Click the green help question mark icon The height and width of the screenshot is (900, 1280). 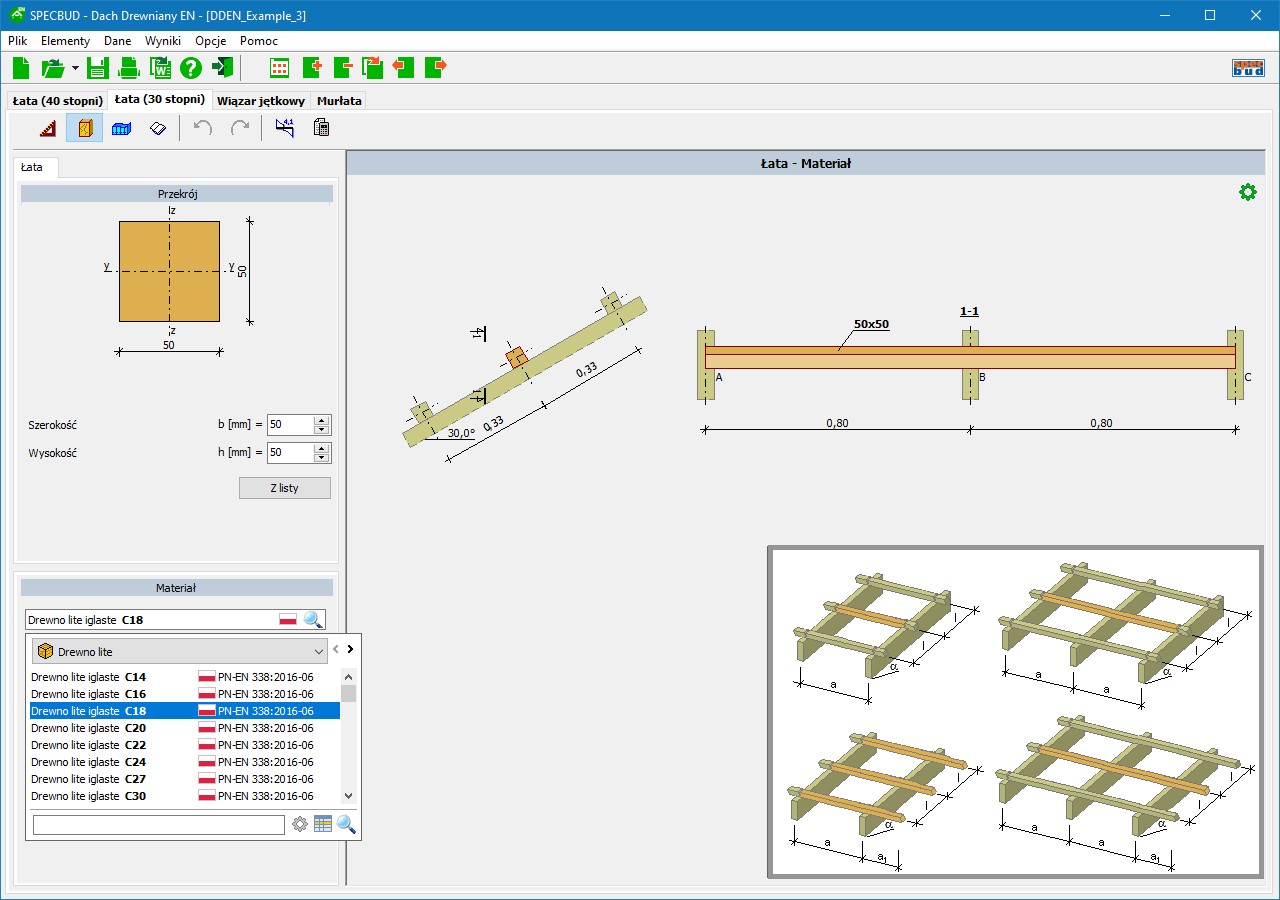(191, 68)
